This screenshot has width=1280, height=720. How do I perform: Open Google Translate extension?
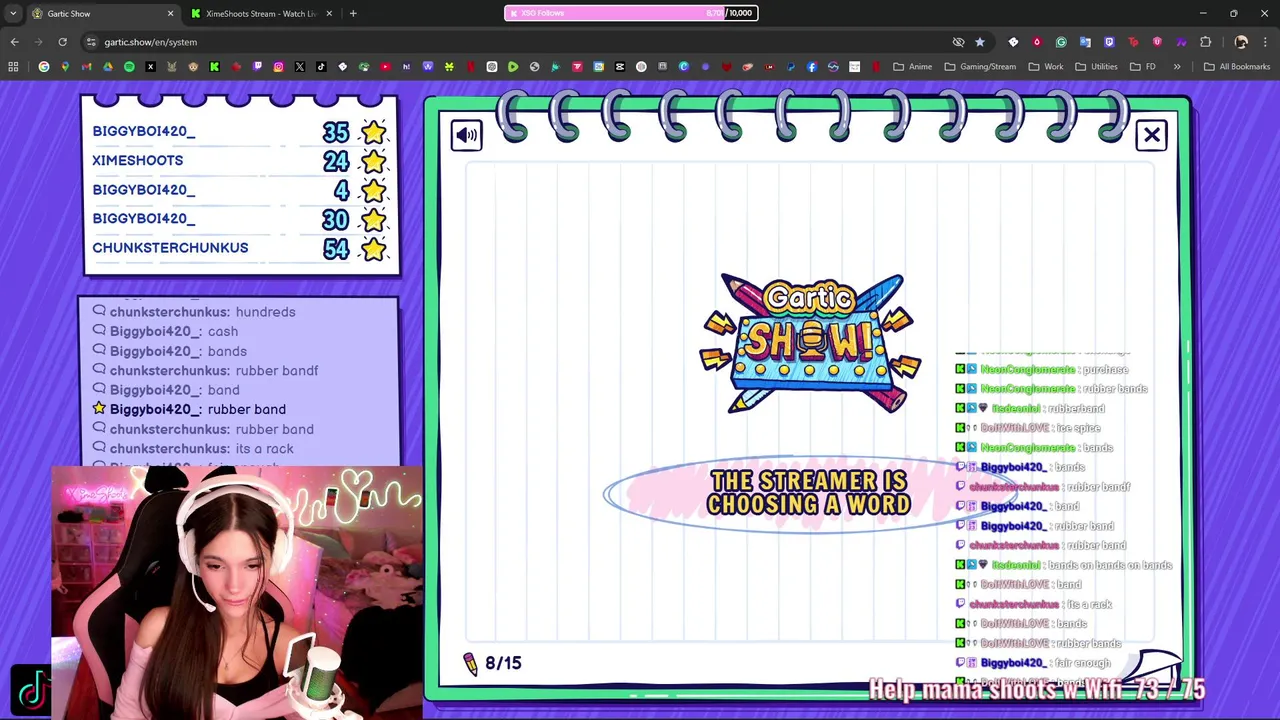pyautogui.click(x=1085, y=42)
